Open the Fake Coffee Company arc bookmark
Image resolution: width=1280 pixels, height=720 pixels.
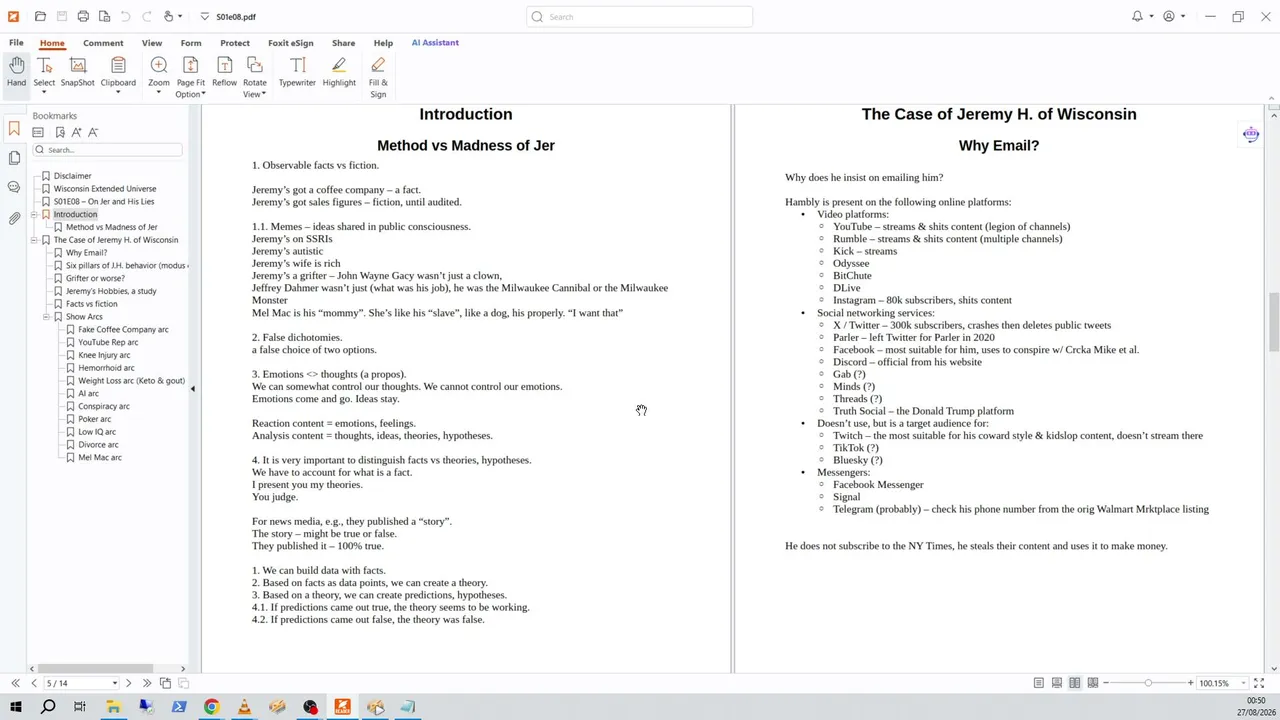pyautogui.click(x=123, y=329)
